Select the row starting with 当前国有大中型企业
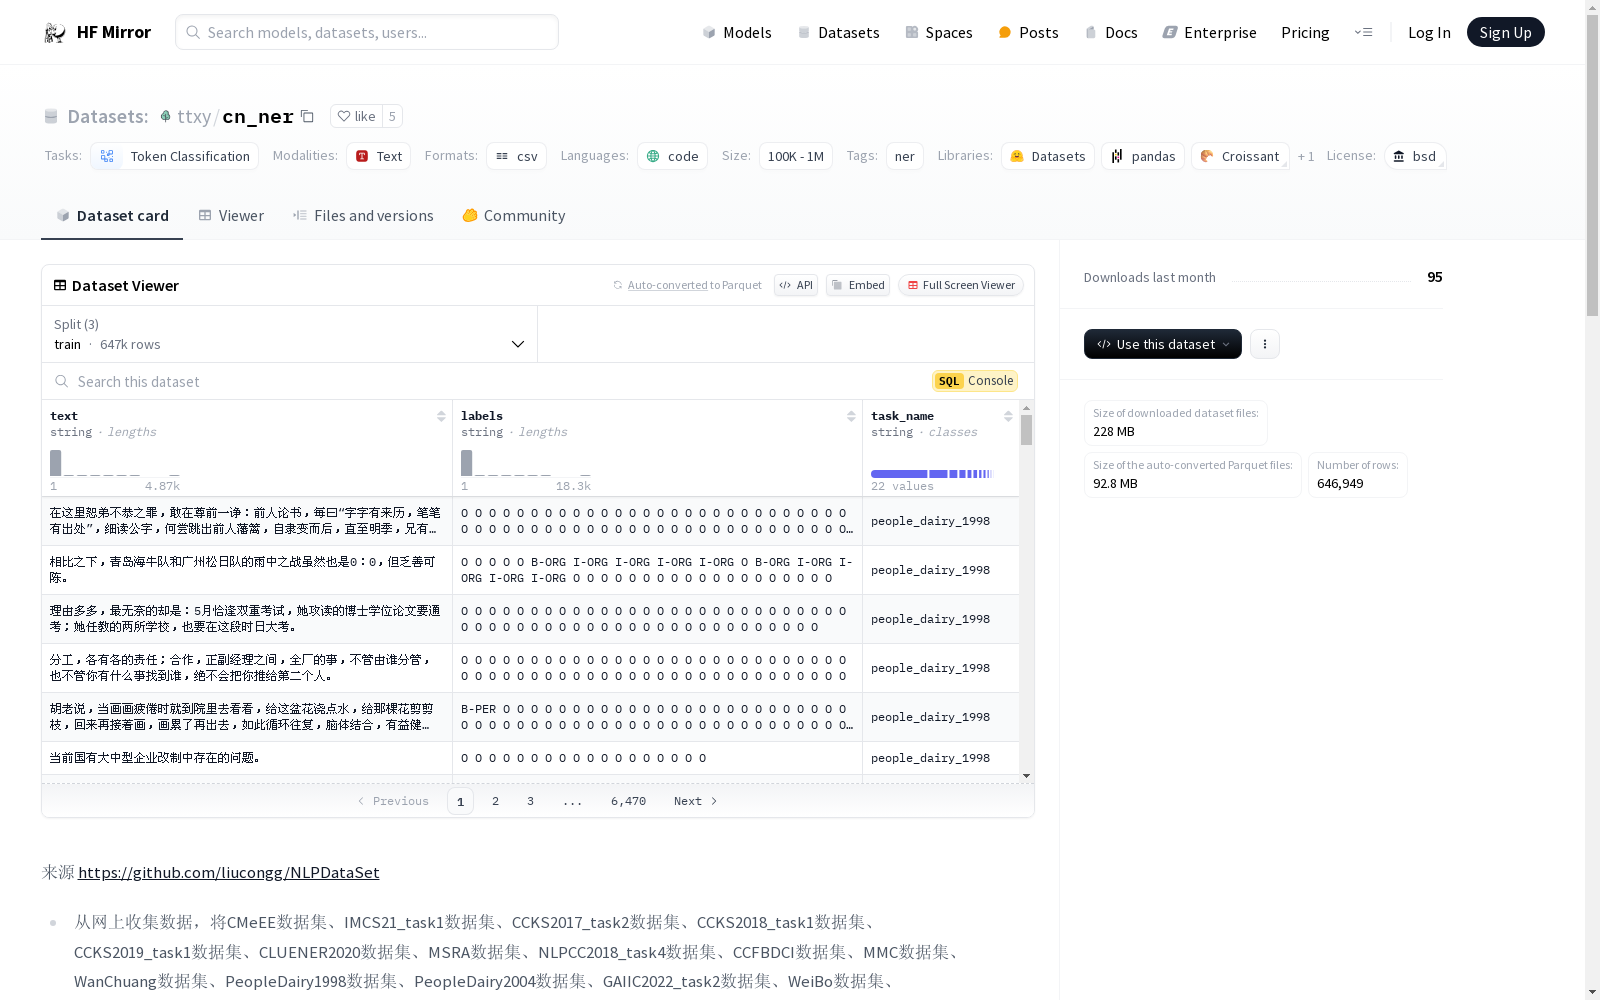 pos(530,758)
